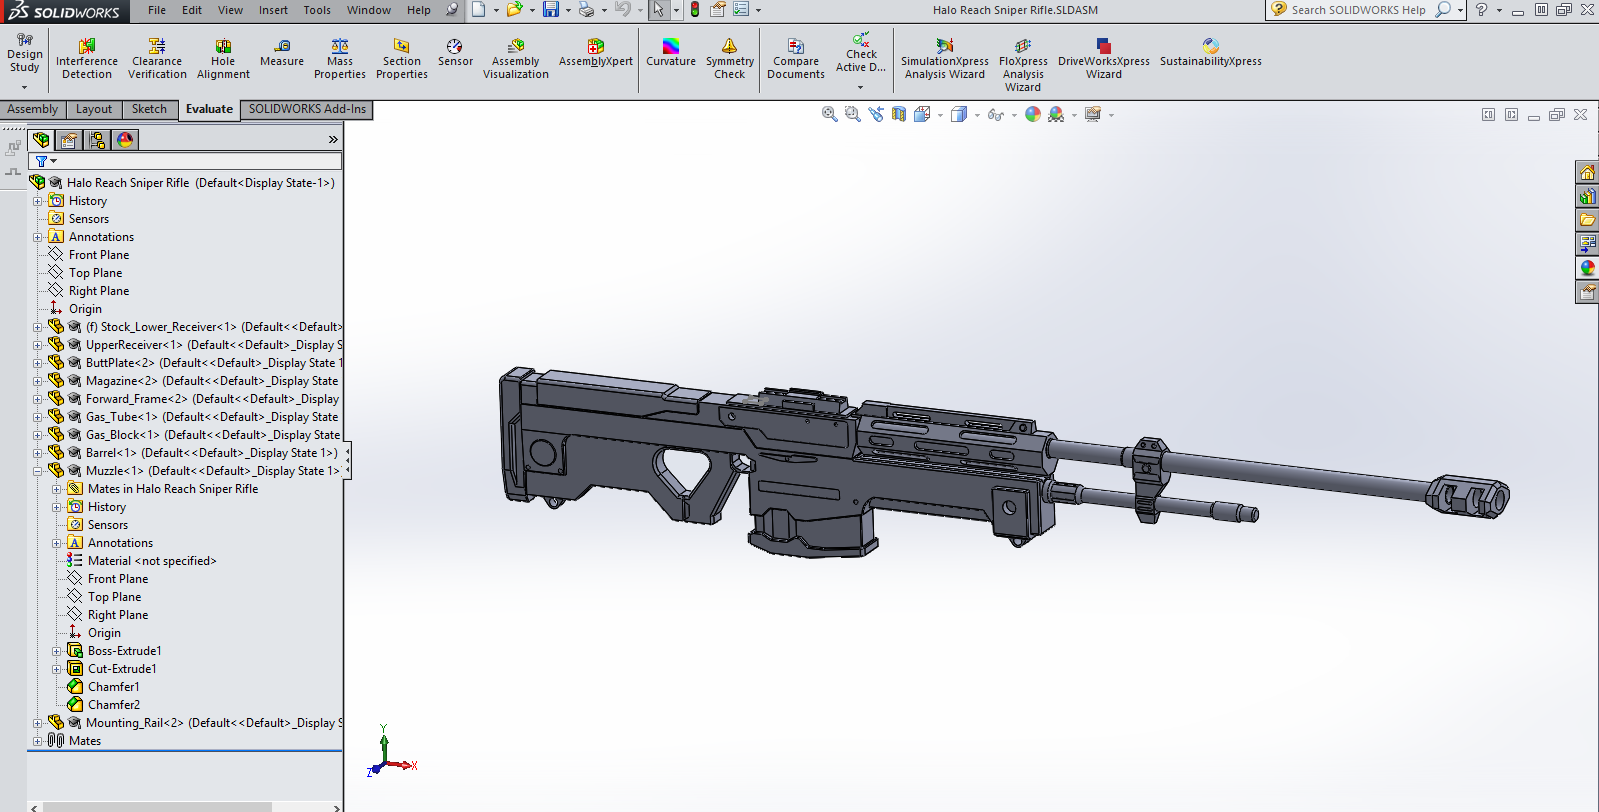Viewport: 1599px width, 812px height.
Task: Switch to the Sketch tab
Action: [x=149, y=109]
